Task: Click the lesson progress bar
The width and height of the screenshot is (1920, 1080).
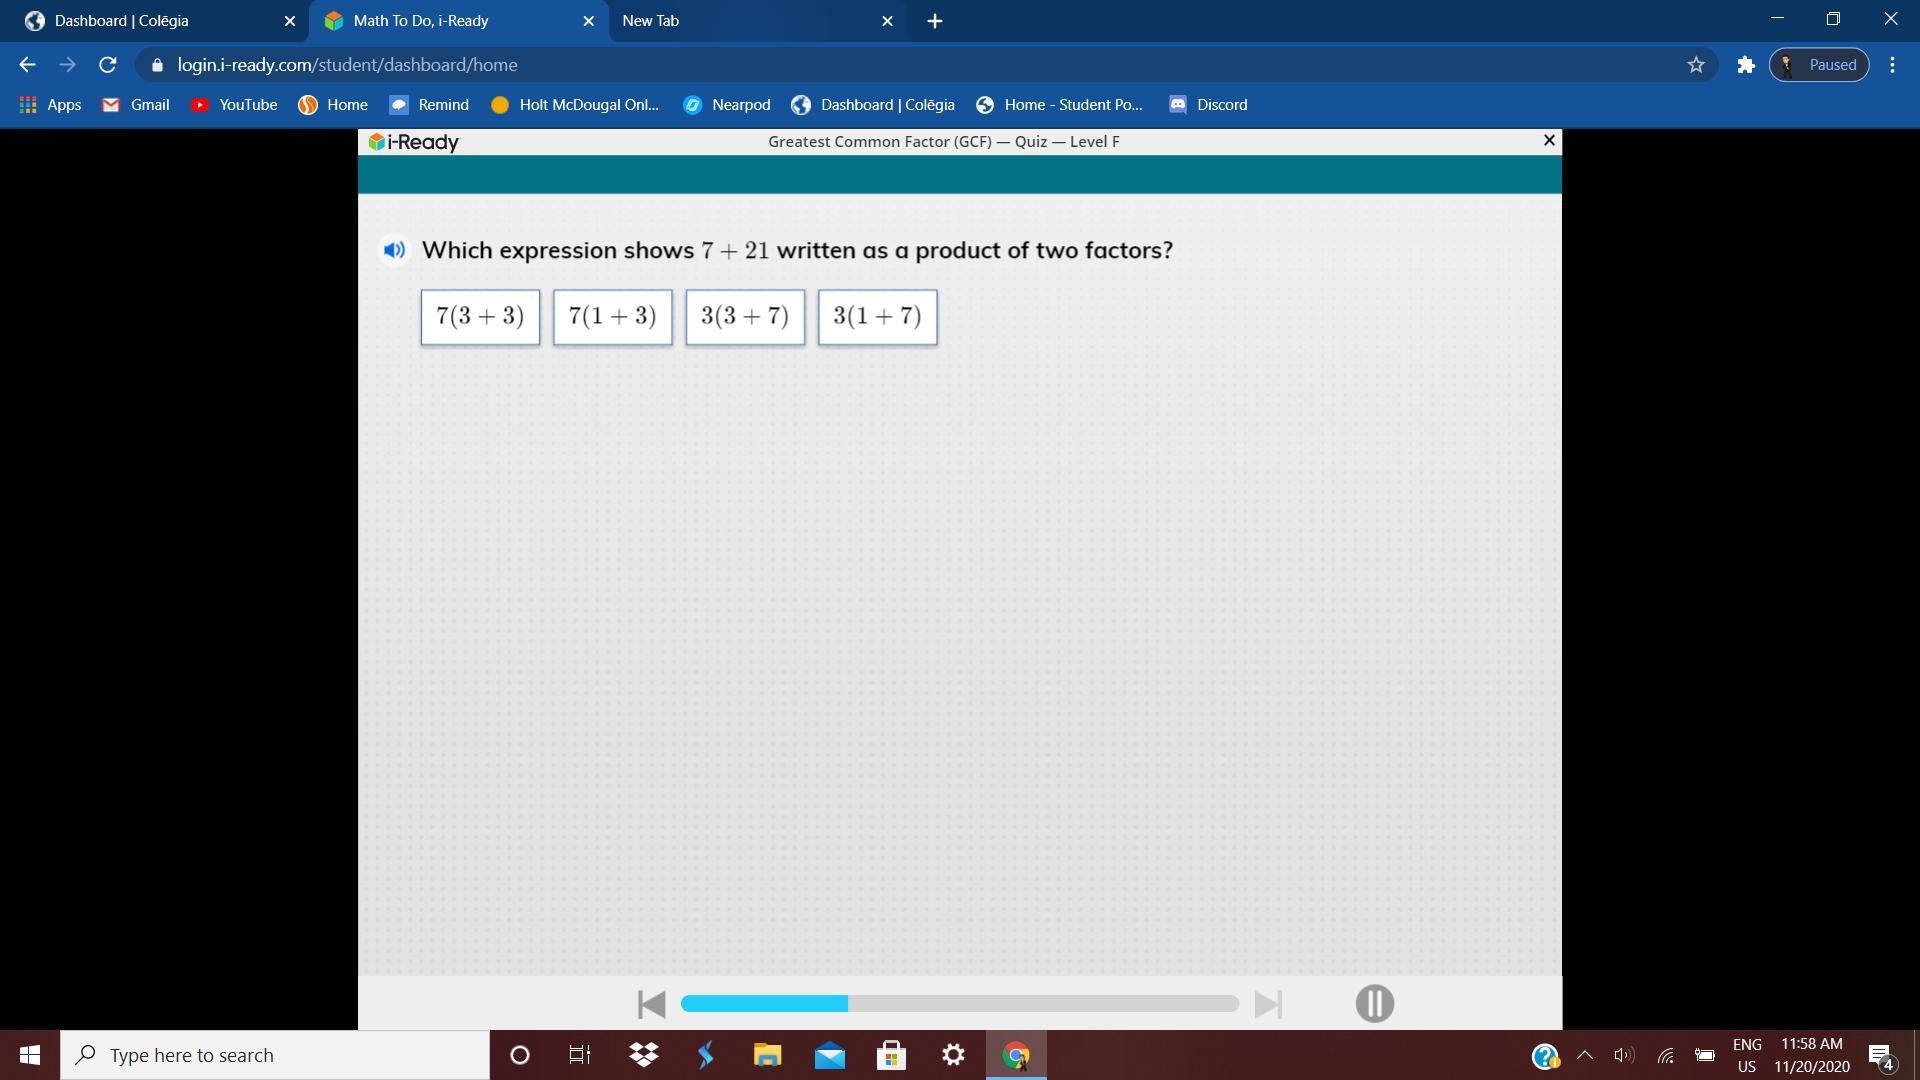Action: click(959, 1003)
